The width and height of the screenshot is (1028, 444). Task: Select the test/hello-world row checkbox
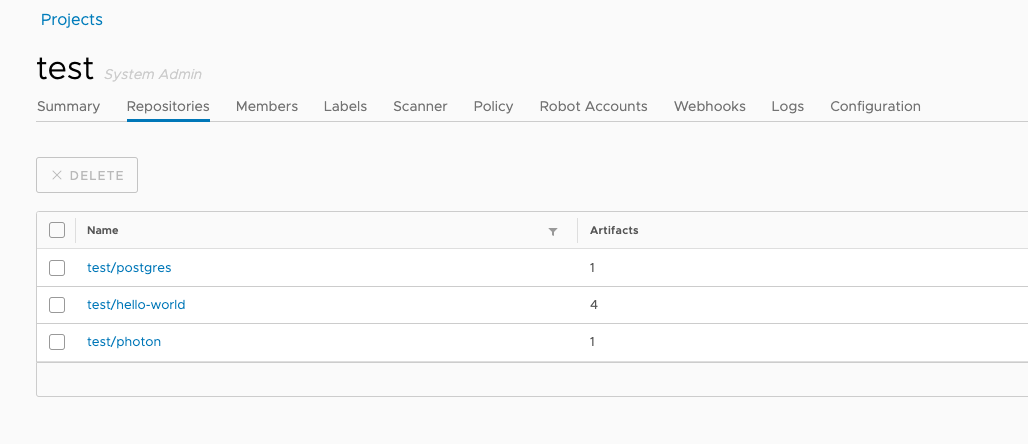pos(57,305)
